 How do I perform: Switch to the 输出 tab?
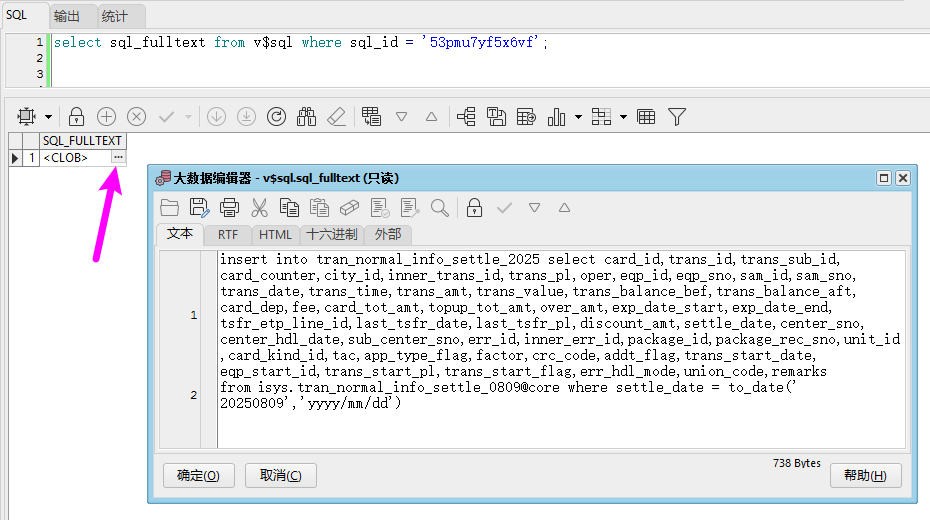pos(67,16)
